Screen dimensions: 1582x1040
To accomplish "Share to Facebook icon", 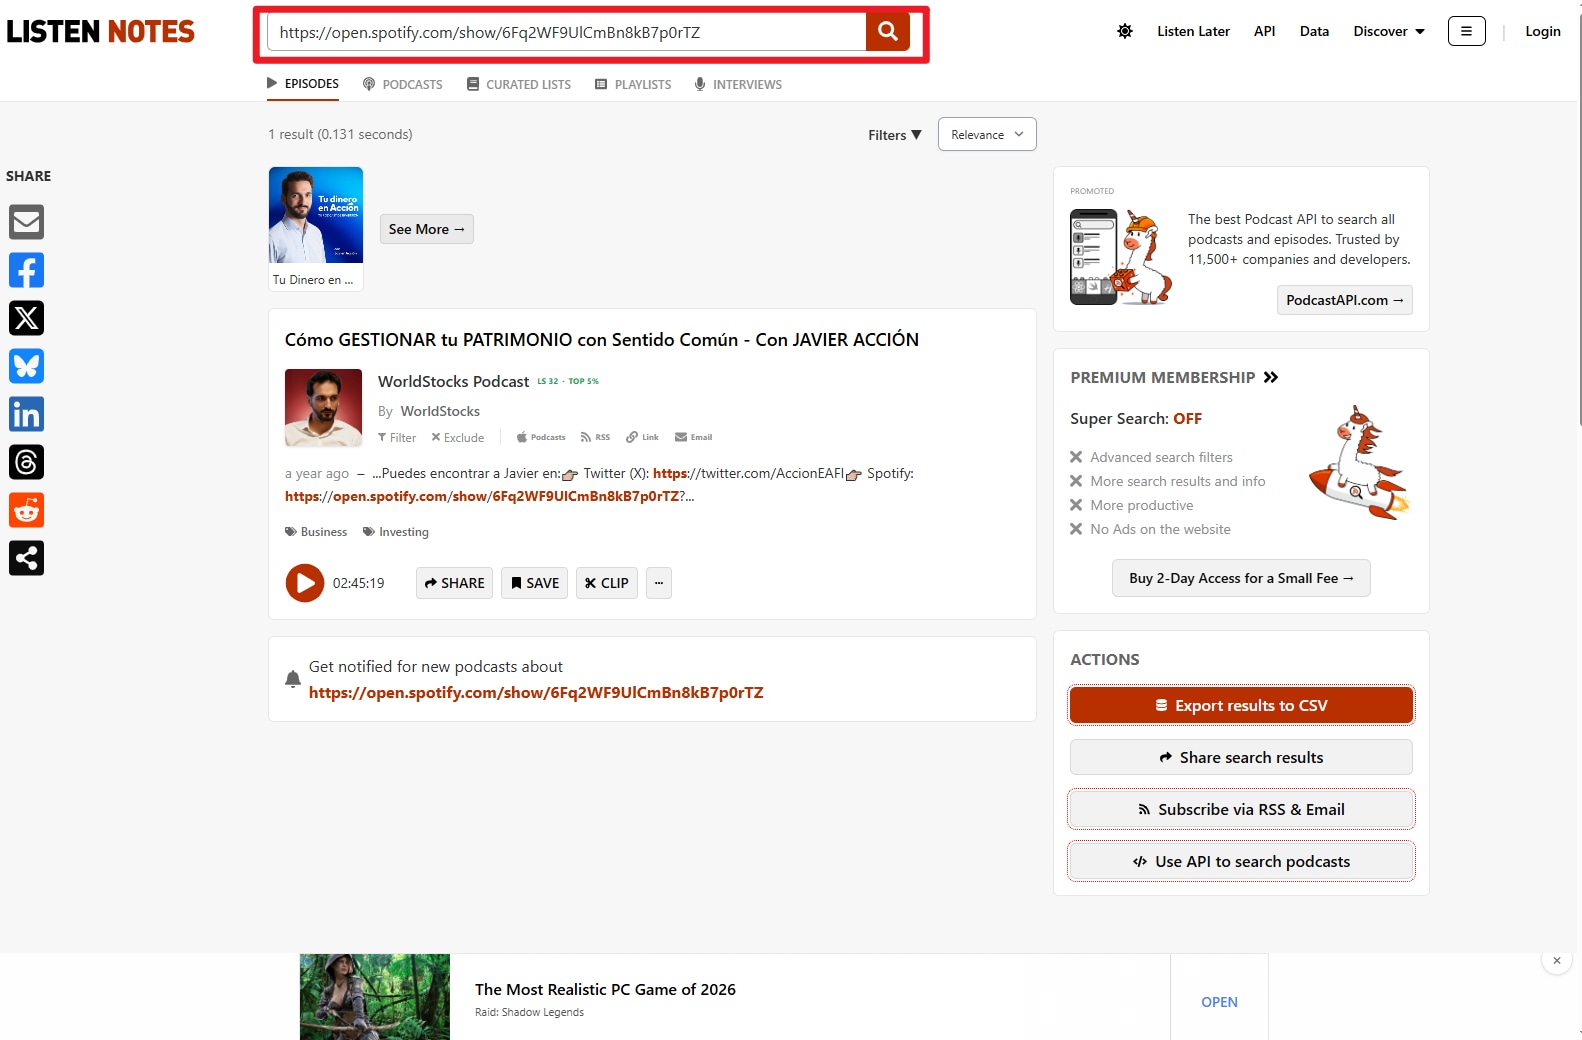I will (27, 270).
